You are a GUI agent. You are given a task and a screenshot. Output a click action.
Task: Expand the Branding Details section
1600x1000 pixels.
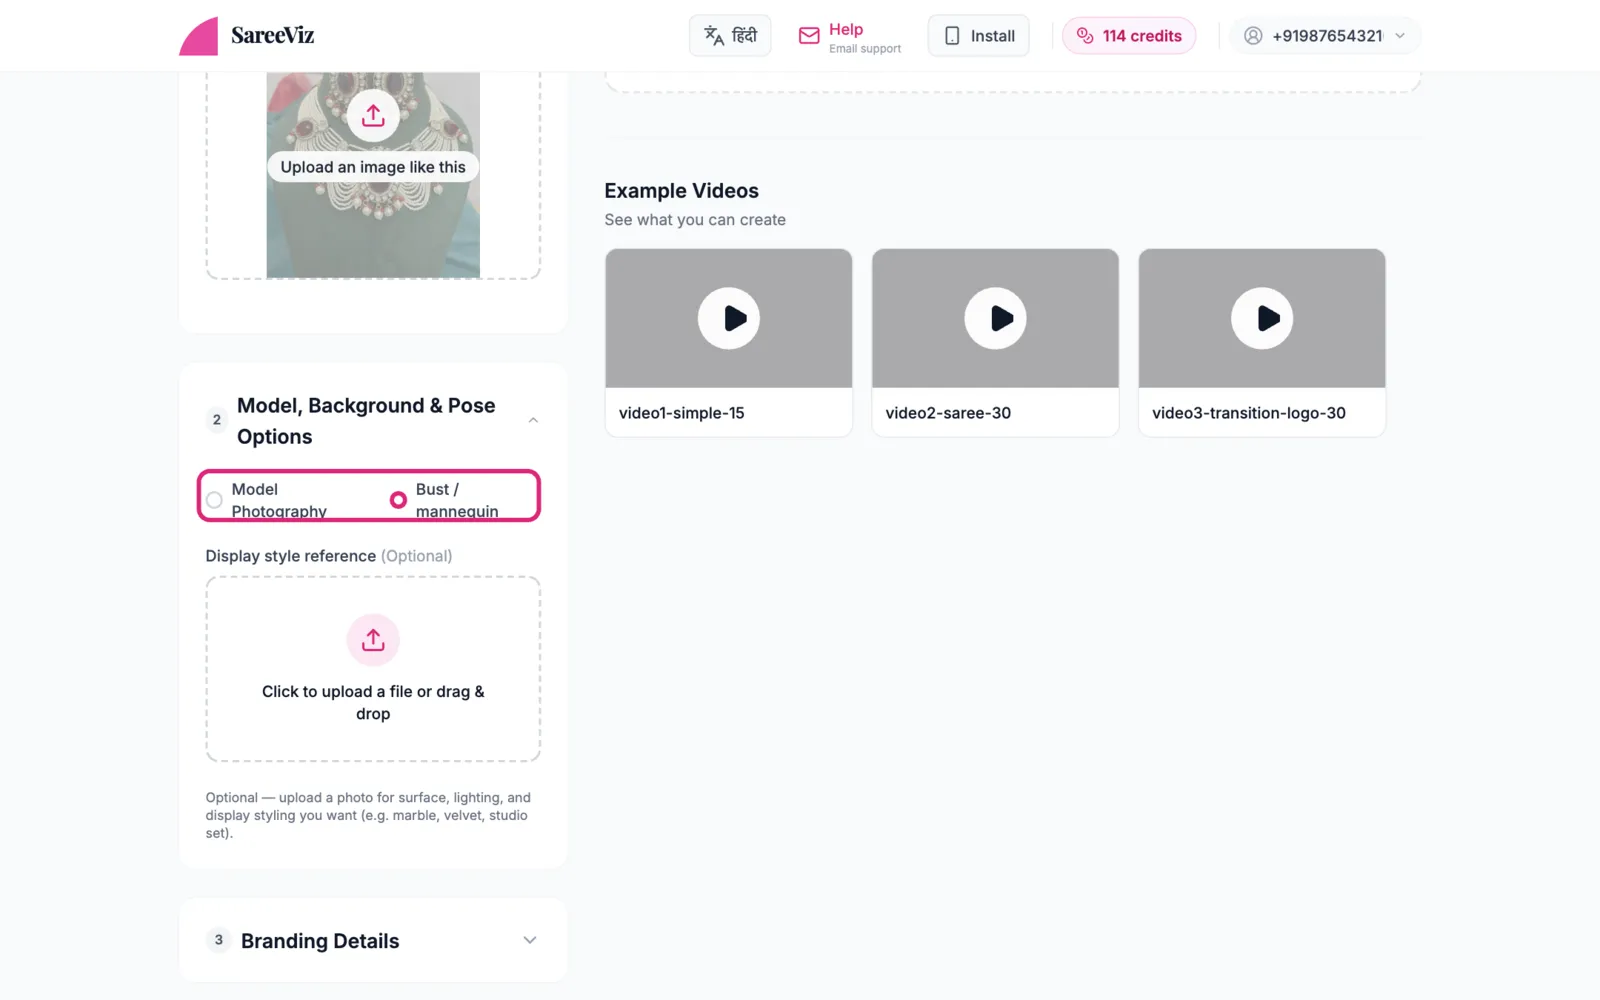530,940
